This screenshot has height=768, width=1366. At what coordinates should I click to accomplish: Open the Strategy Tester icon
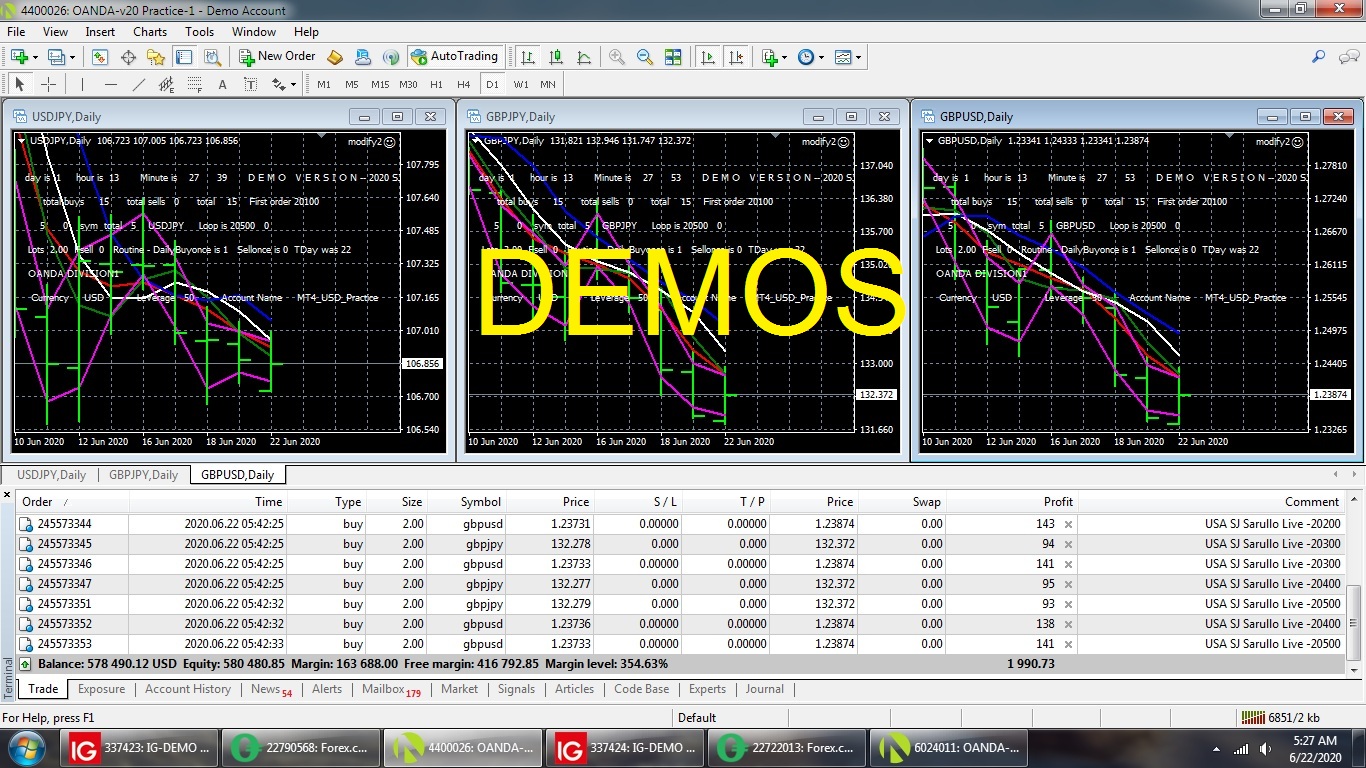coord(211,57)
